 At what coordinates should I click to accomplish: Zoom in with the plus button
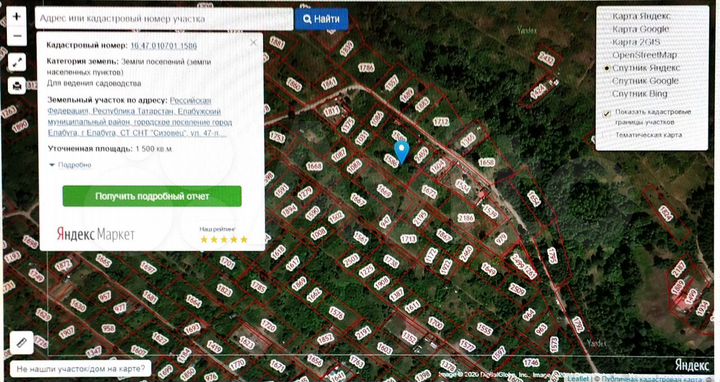(x=17, y=17)
